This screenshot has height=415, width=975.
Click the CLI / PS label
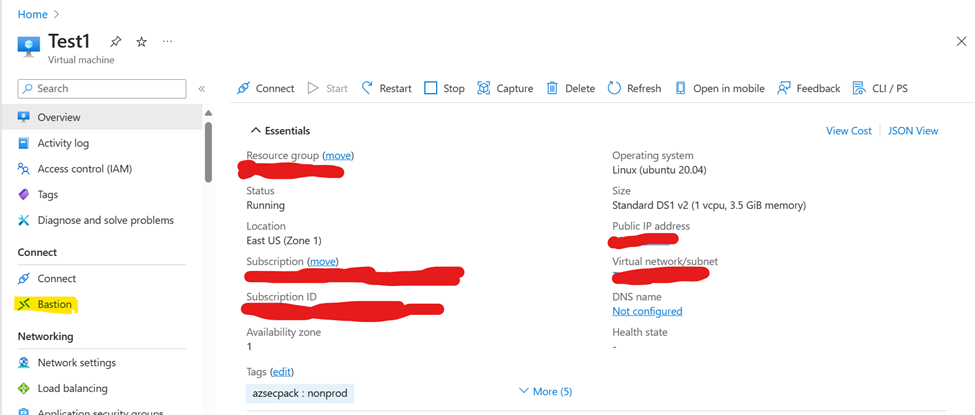(890, 89)
